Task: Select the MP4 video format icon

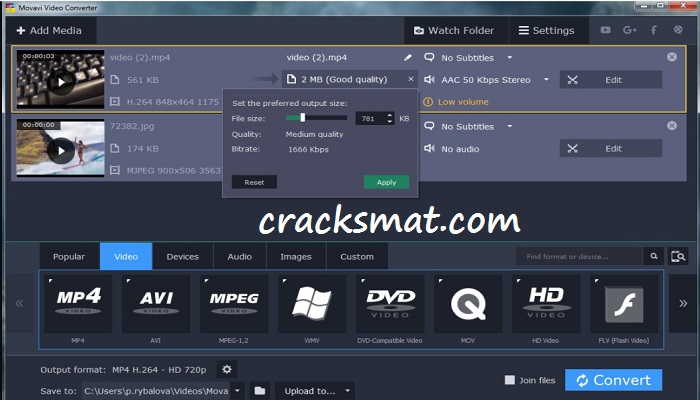Action: click(78, 304)
